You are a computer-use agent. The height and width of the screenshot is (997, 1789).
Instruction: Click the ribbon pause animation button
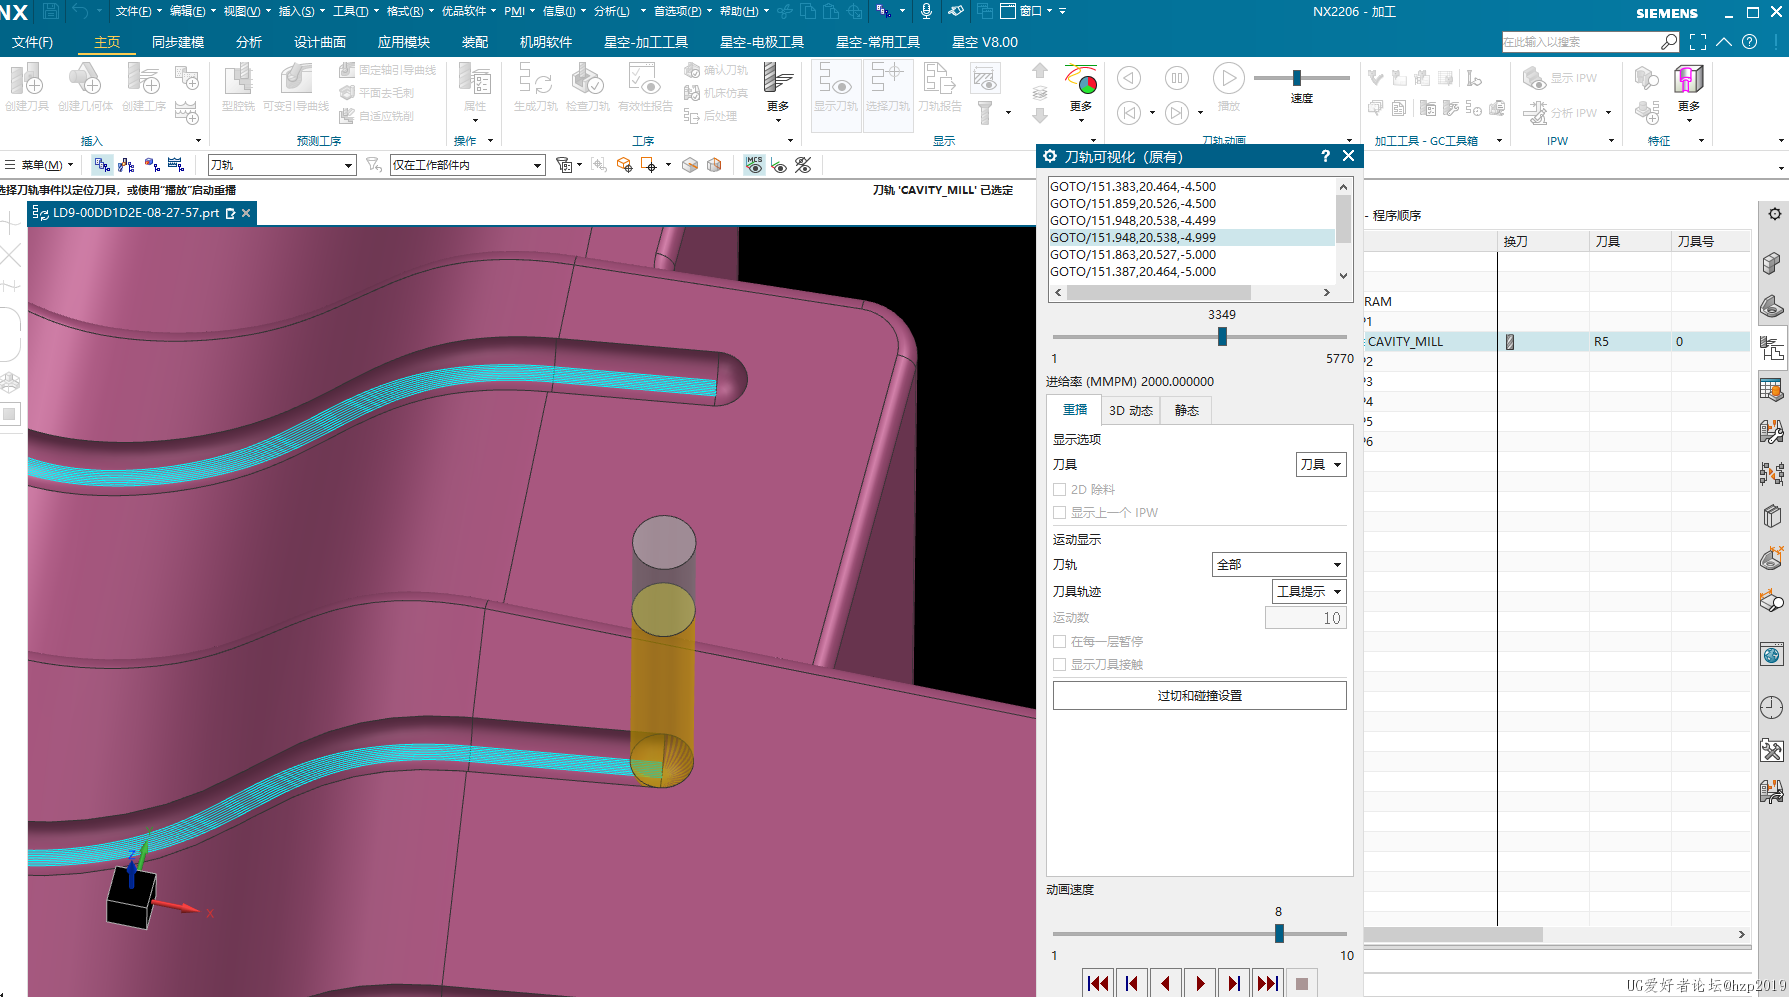pyautogui.click(x=1177, y=78)
